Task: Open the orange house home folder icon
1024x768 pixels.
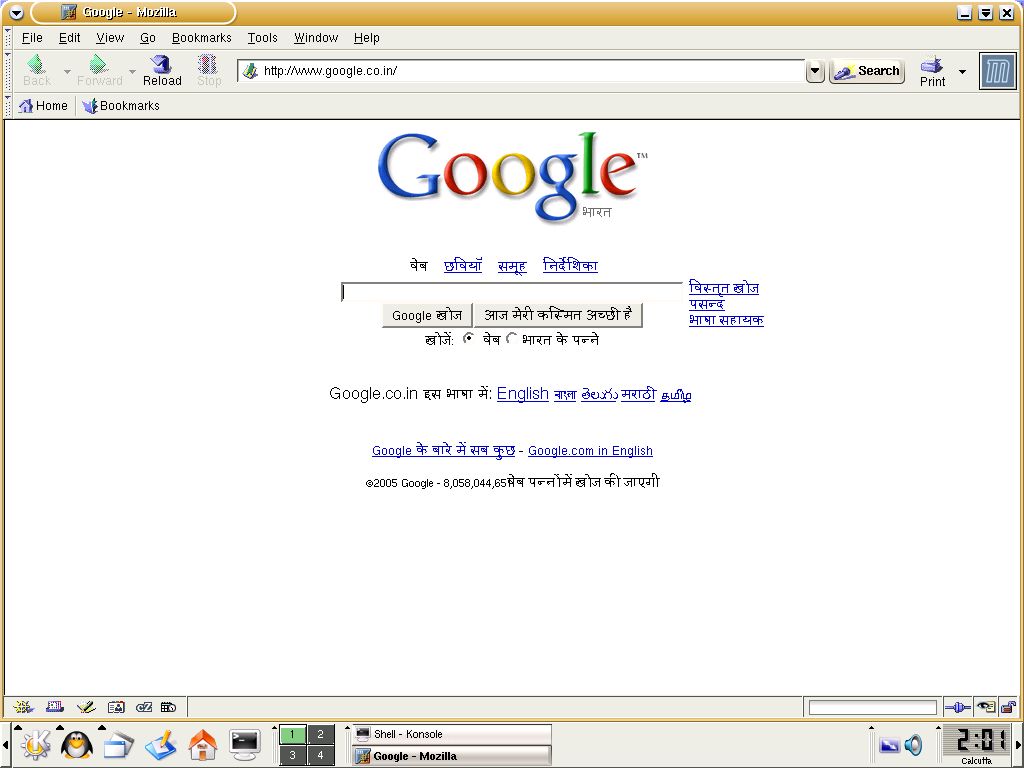Action: point(202,744)
